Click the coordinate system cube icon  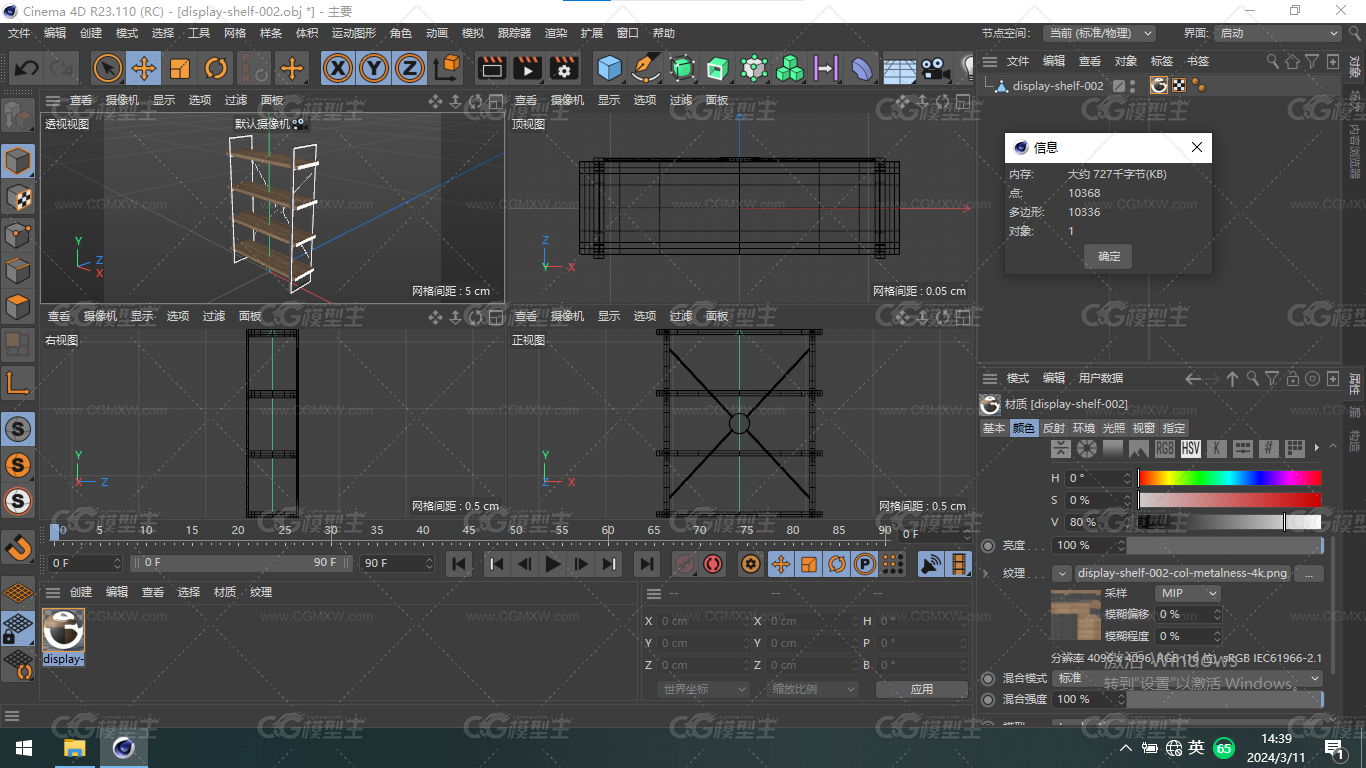pos(447,68)
